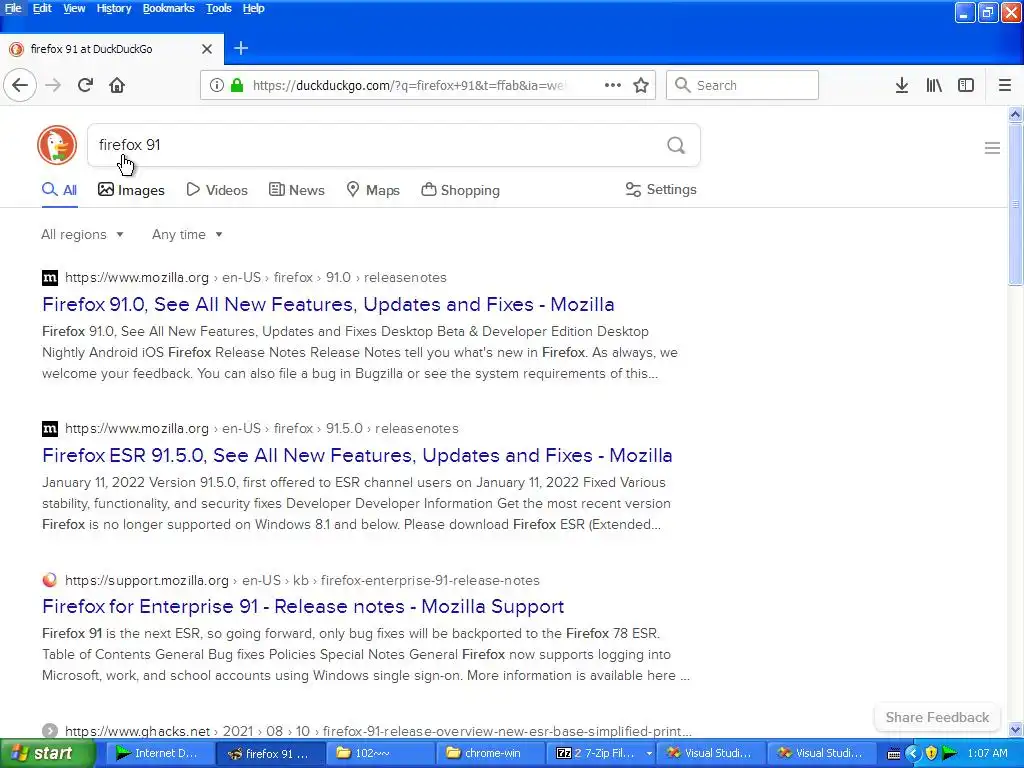The image size is (1024, 768).
Task: Switch to the News tab
Action: tap(296, 190)
